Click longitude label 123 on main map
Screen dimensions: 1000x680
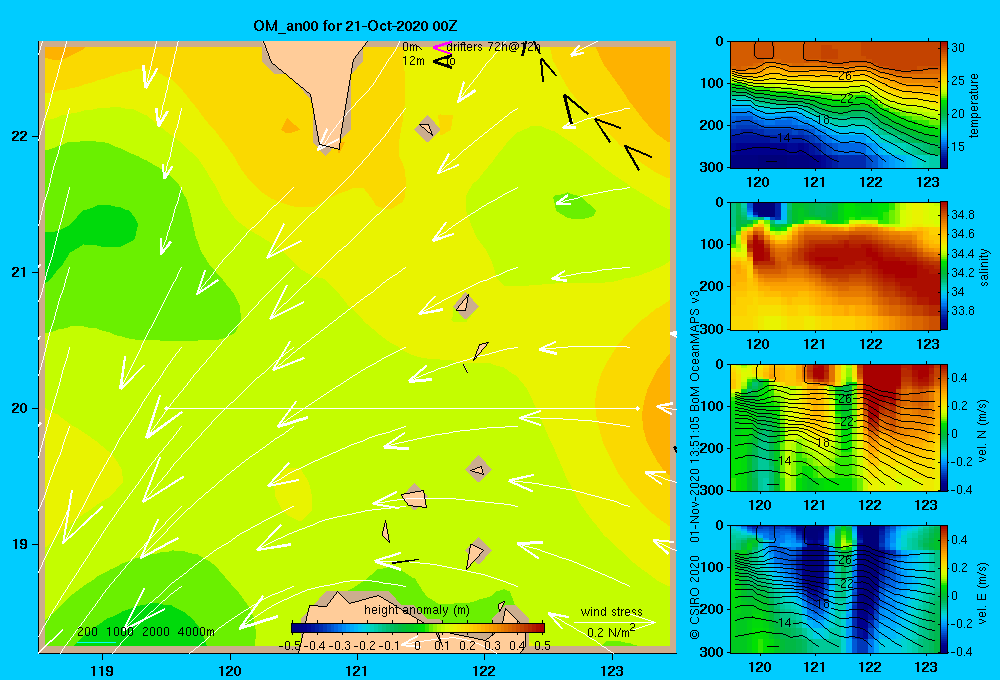pyautogui.click(x=612, y=670)
